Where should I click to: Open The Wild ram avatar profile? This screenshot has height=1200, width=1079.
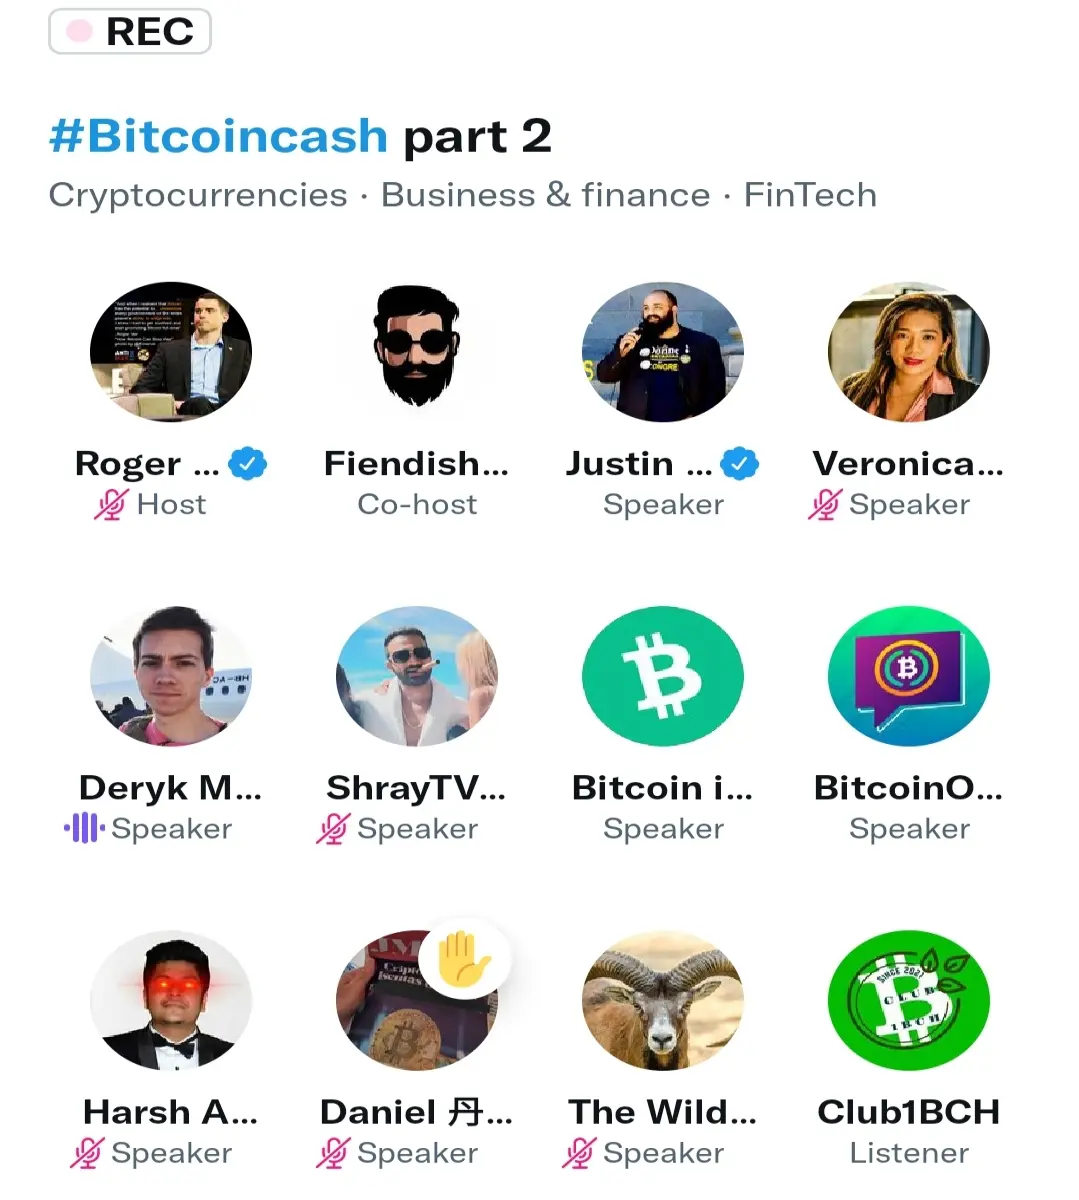click(663, 1000)
